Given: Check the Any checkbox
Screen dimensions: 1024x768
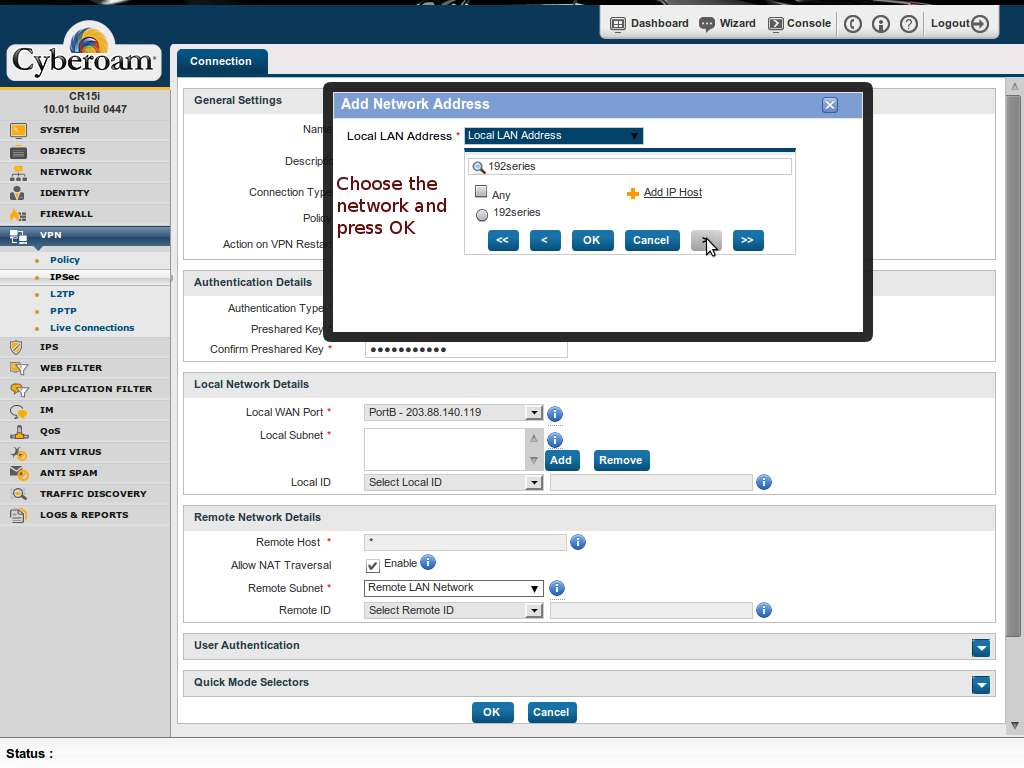Looking at the screenshot, I should [481, 191].
